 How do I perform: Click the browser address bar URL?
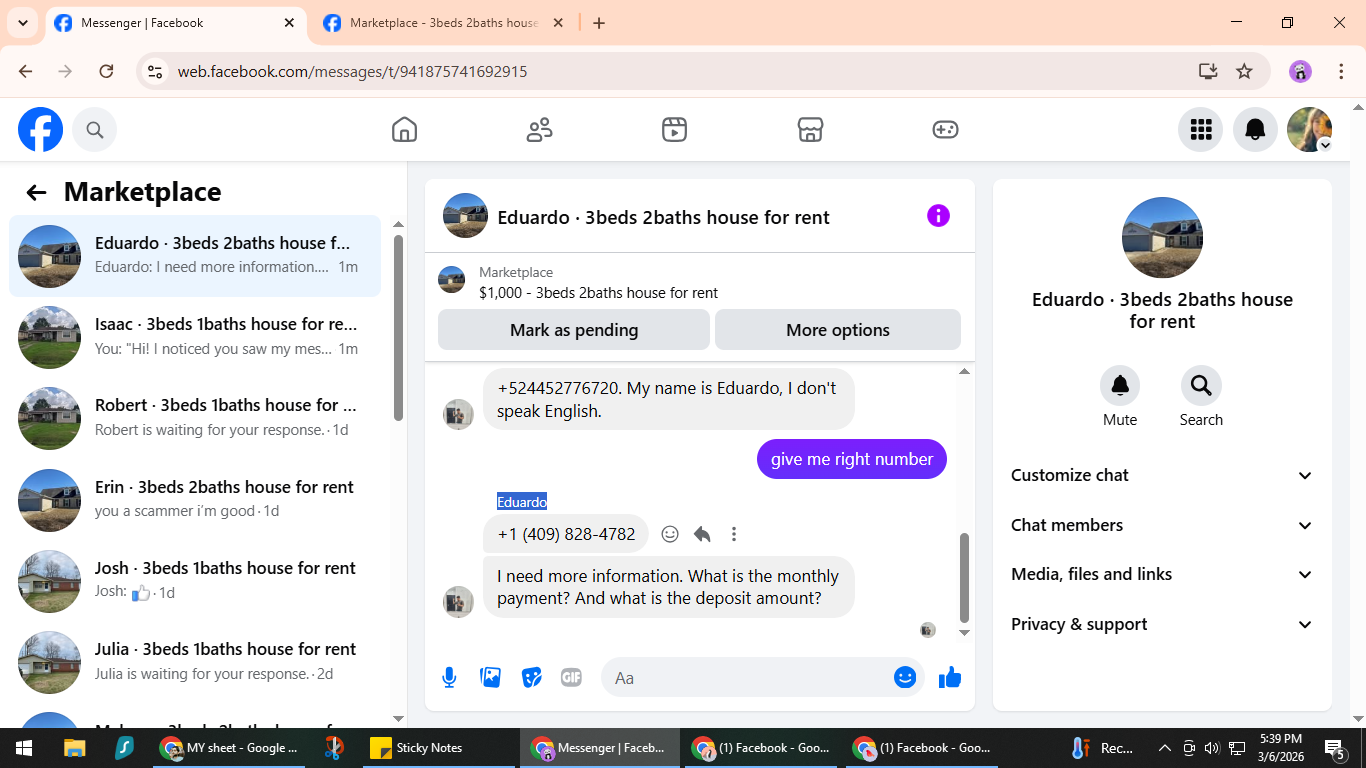click(x=352, y=72)
